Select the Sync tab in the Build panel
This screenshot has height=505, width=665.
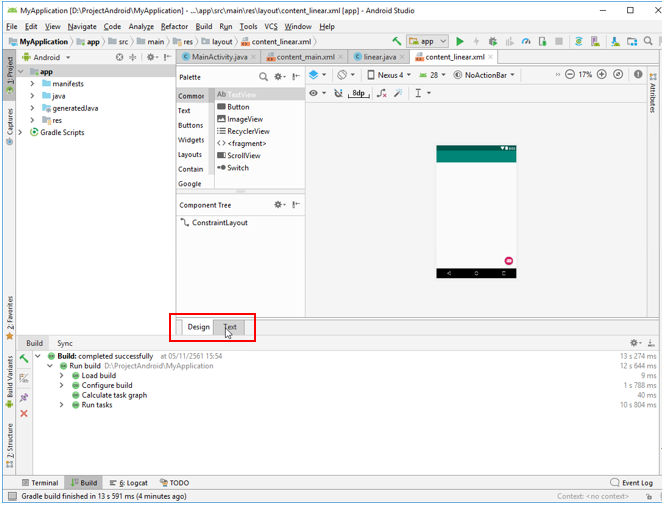pos(65,343)
